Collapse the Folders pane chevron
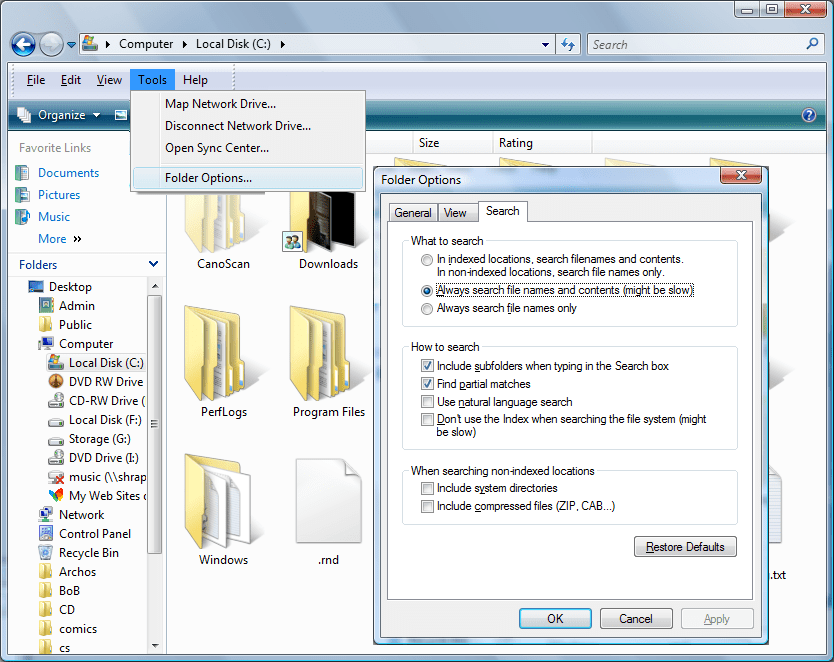The image size is (834, 662). [x=153, y=264]
